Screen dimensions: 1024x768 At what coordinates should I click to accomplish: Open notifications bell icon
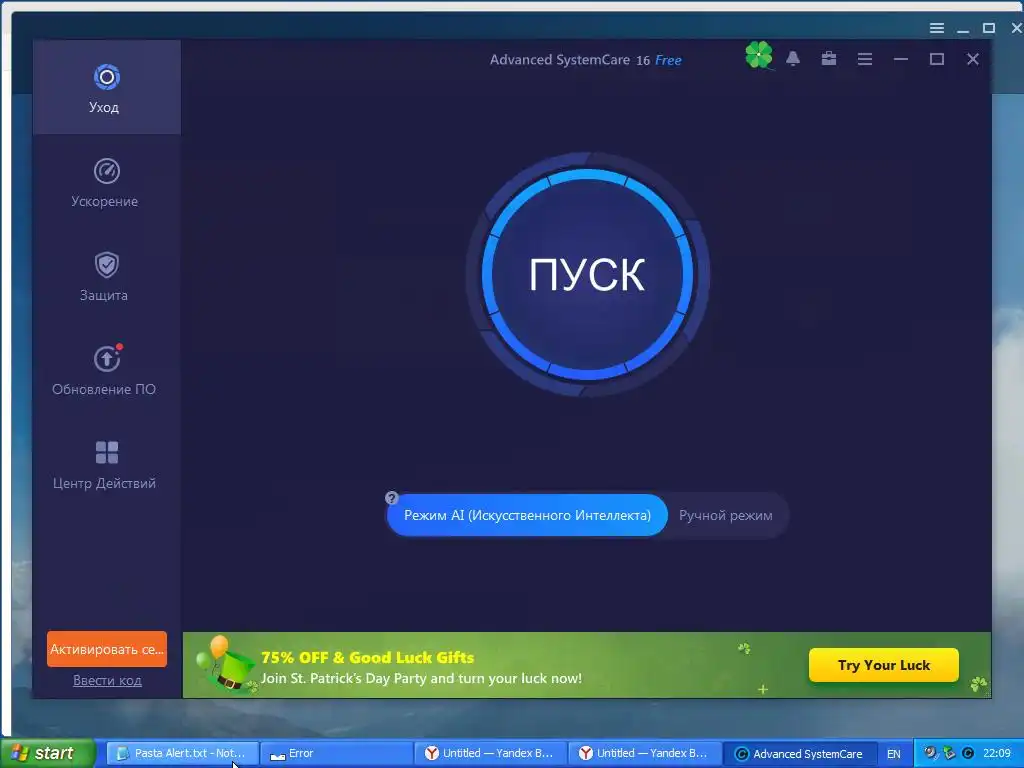click(793, 59)
